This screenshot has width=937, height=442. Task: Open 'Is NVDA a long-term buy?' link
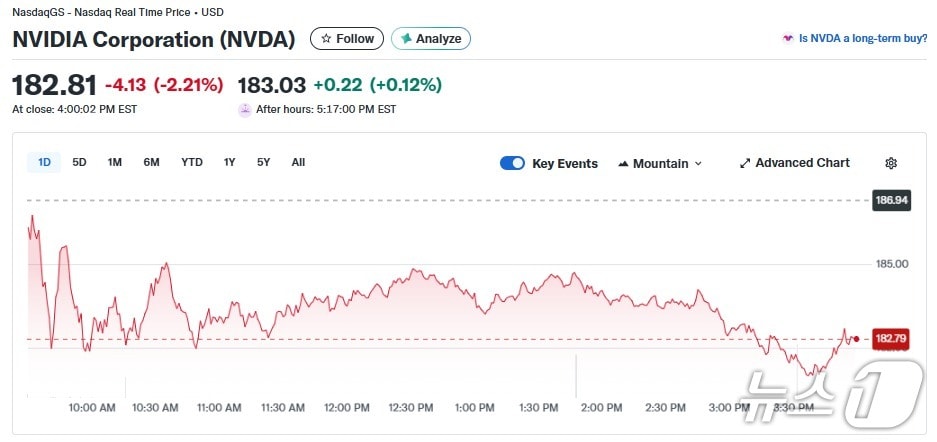[862, 39]
